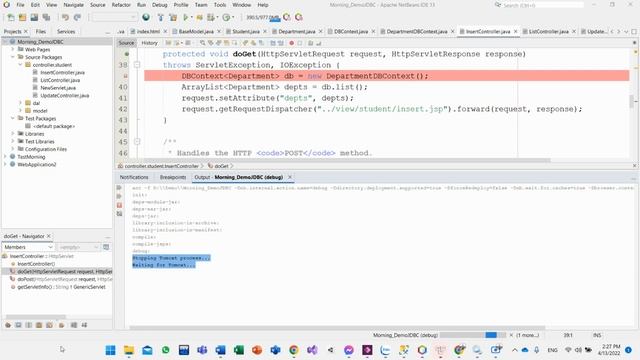This screenshot has height=360, width=640.
Task: Open File Explorer from taskbar
Action: (x=129, y=350)
